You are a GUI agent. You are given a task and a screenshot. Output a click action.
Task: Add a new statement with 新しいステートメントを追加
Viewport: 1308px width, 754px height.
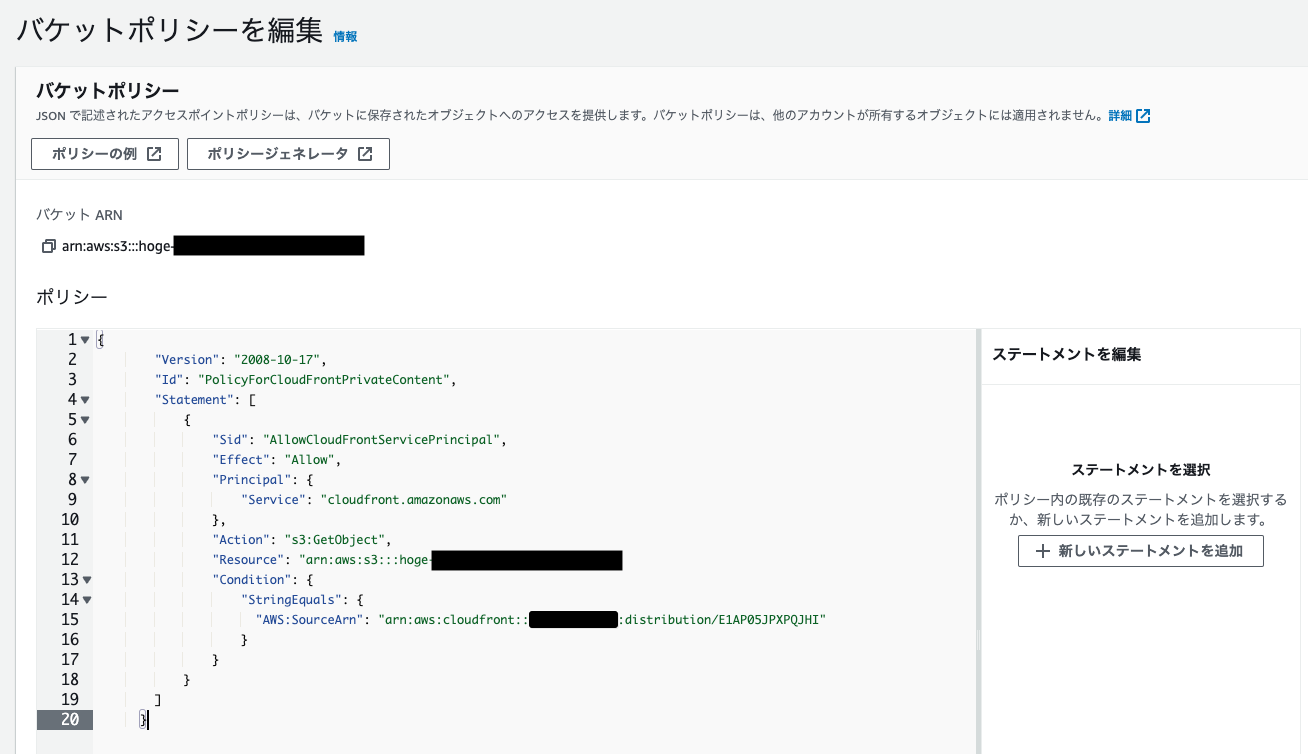[1140, 551]
